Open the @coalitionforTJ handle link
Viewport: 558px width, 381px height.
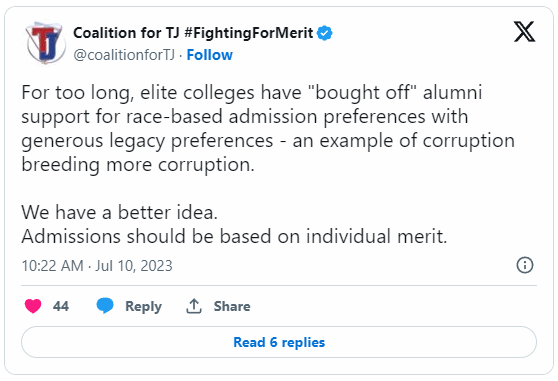[x=124, y=55]
